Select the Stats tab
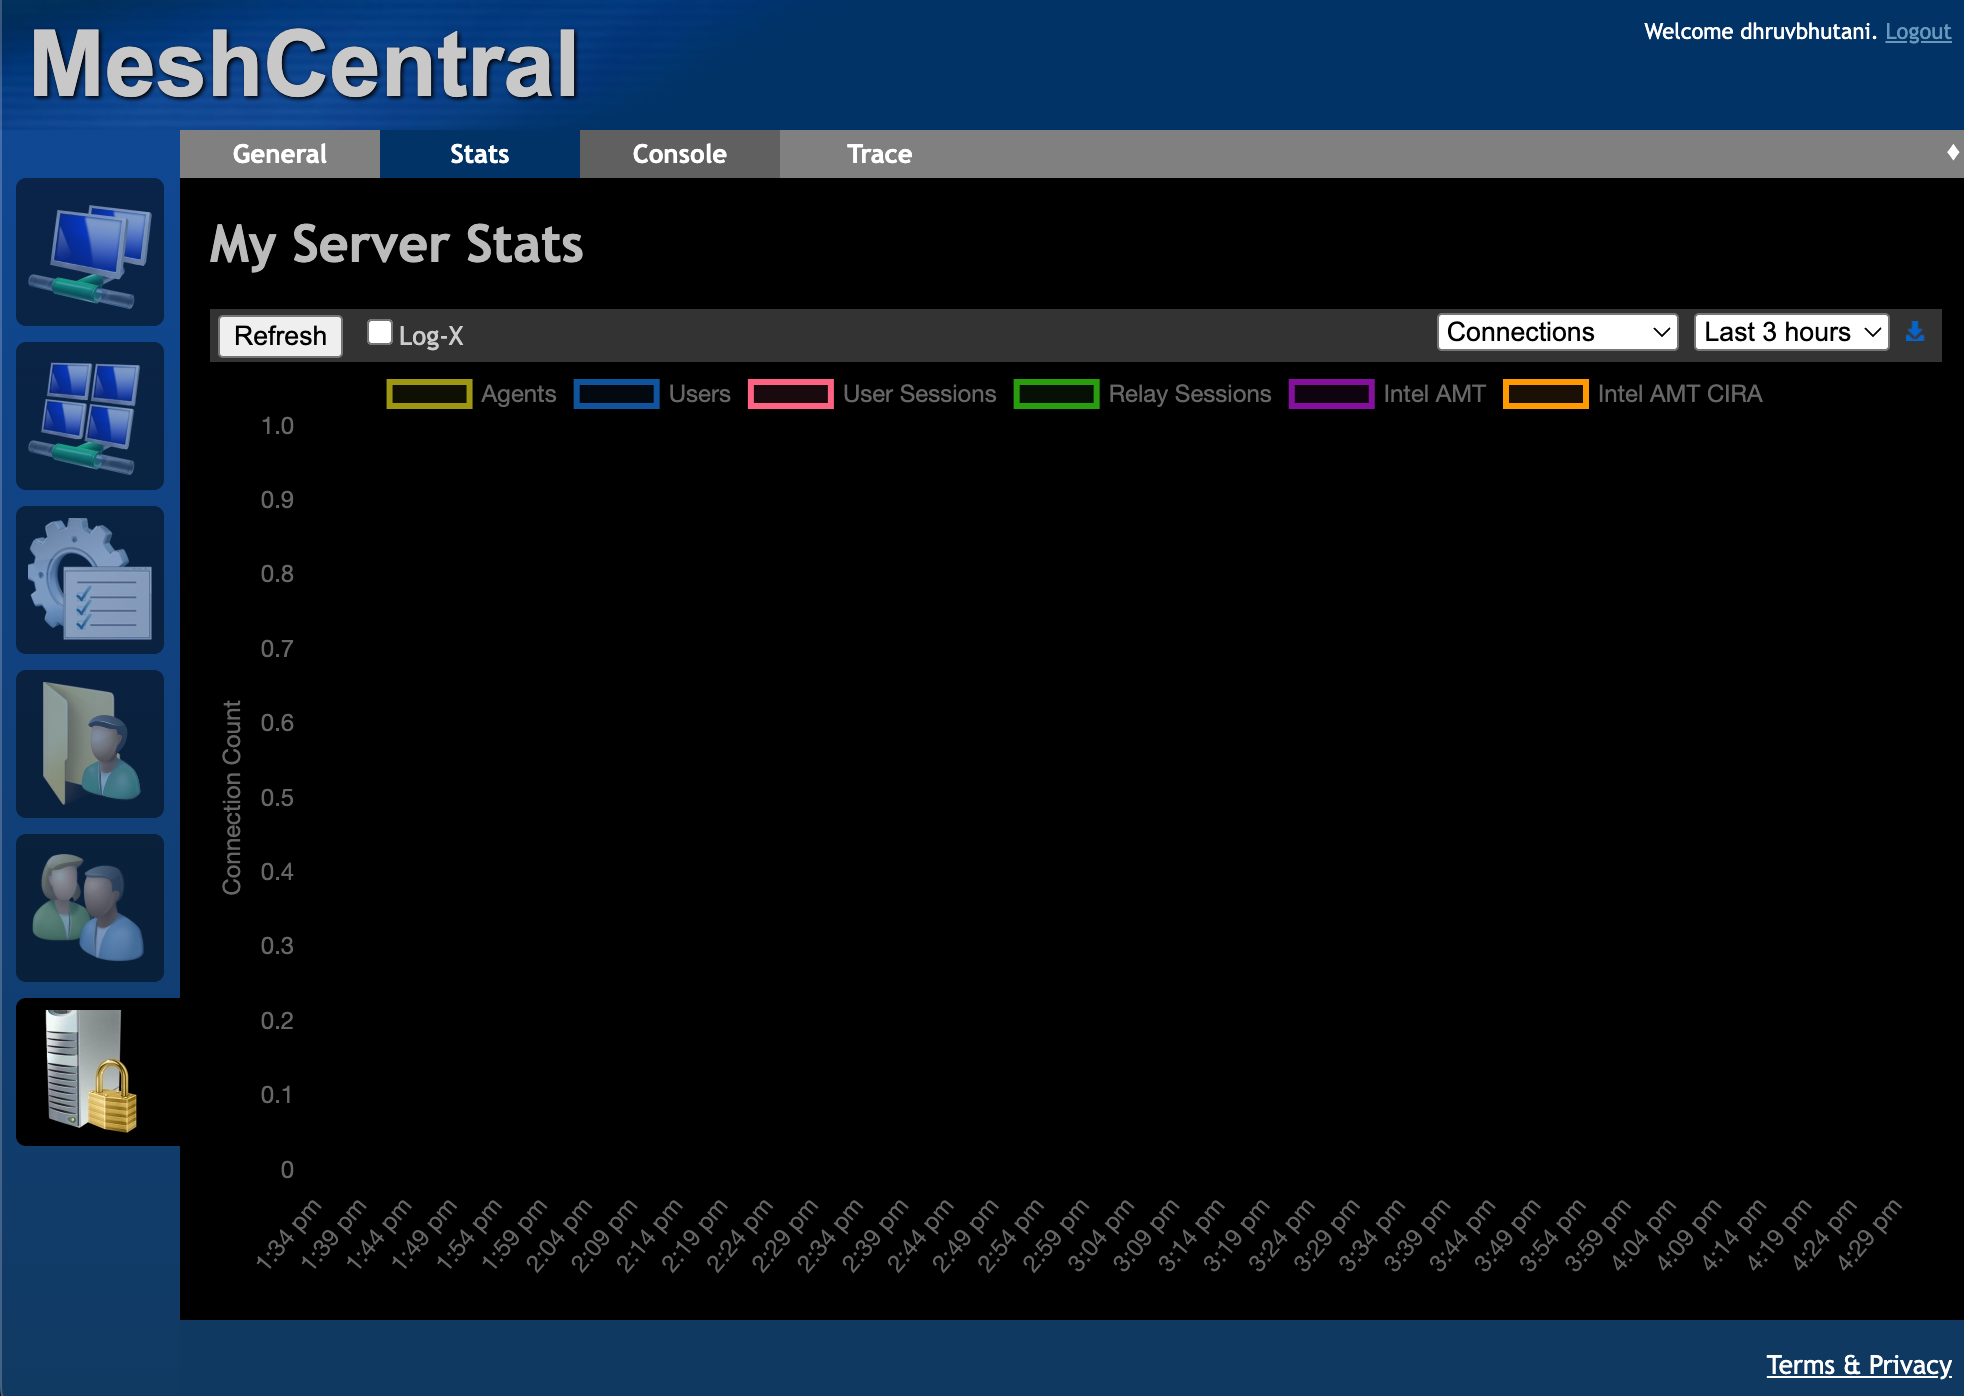Screen dimensions: 1964x1396 [x=480, y=154]
